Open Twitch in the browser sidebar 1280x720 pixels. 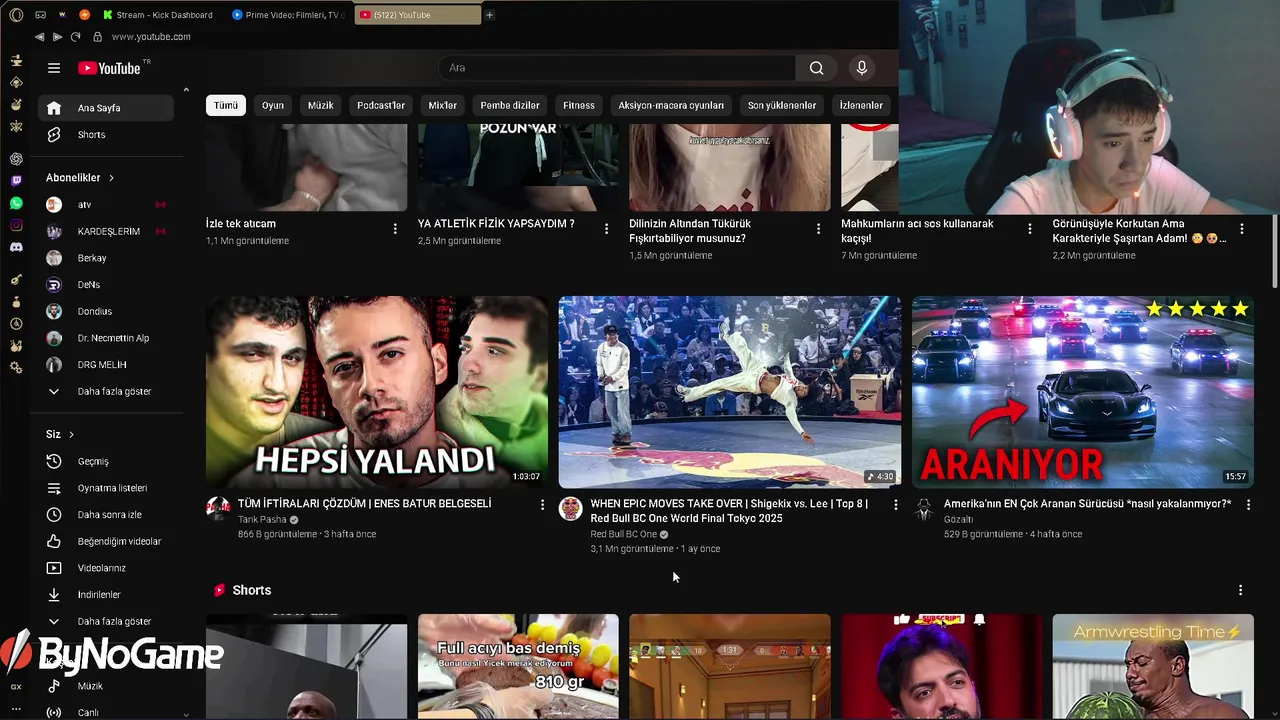pos(16,181)
